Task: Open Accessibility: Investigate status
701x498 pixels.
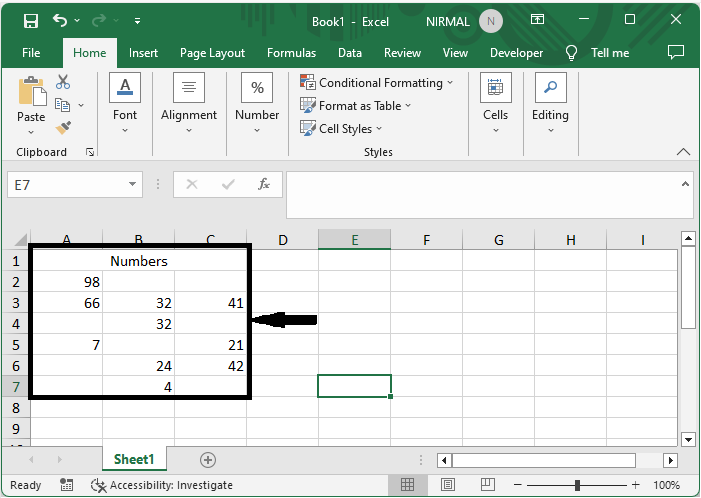Action: click(x=161, y=485)
